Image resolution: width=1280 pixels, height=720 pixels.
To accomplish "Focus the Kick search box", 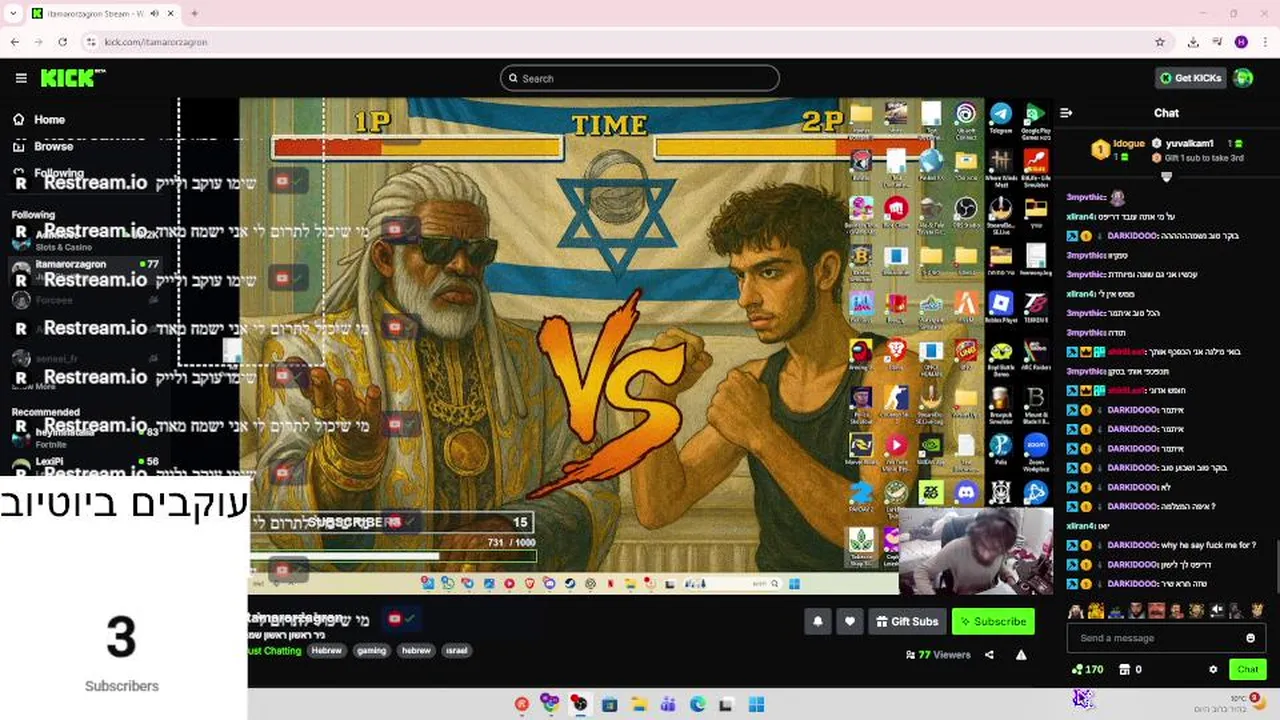I will pos(640,78).
